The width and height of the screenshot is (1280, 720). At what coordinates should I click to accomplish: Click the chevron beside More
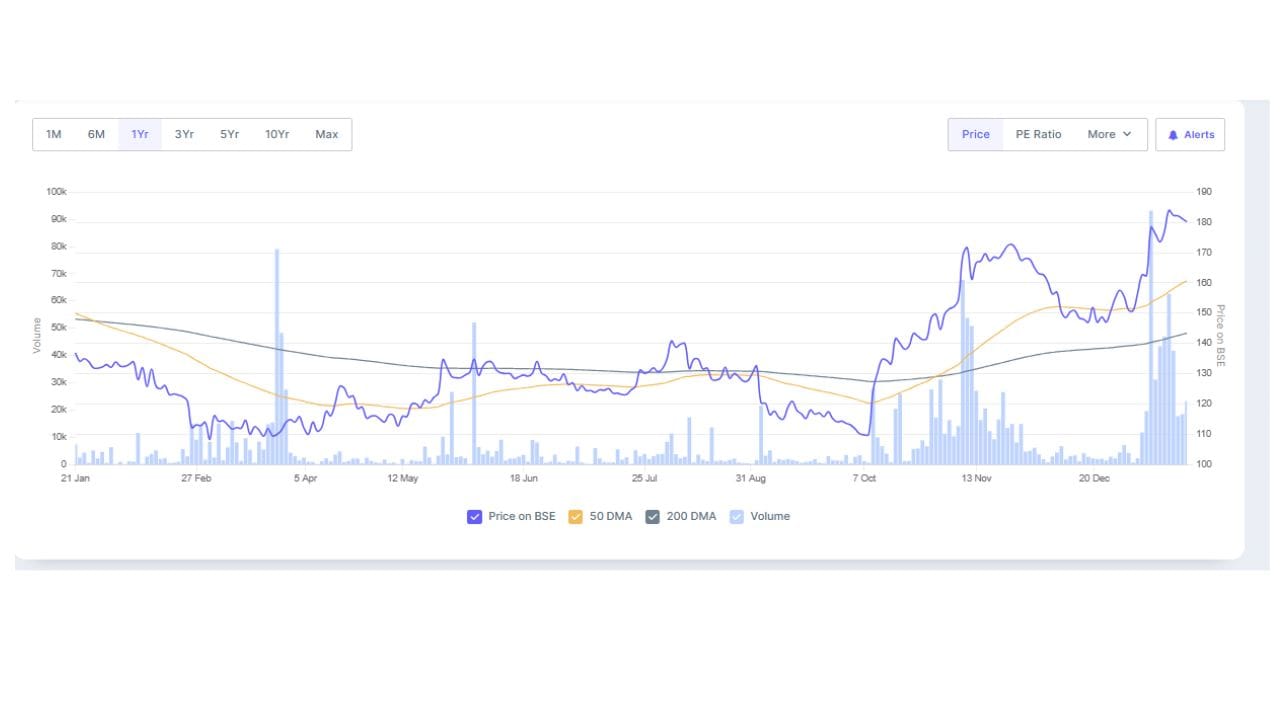pos(1127,134)
